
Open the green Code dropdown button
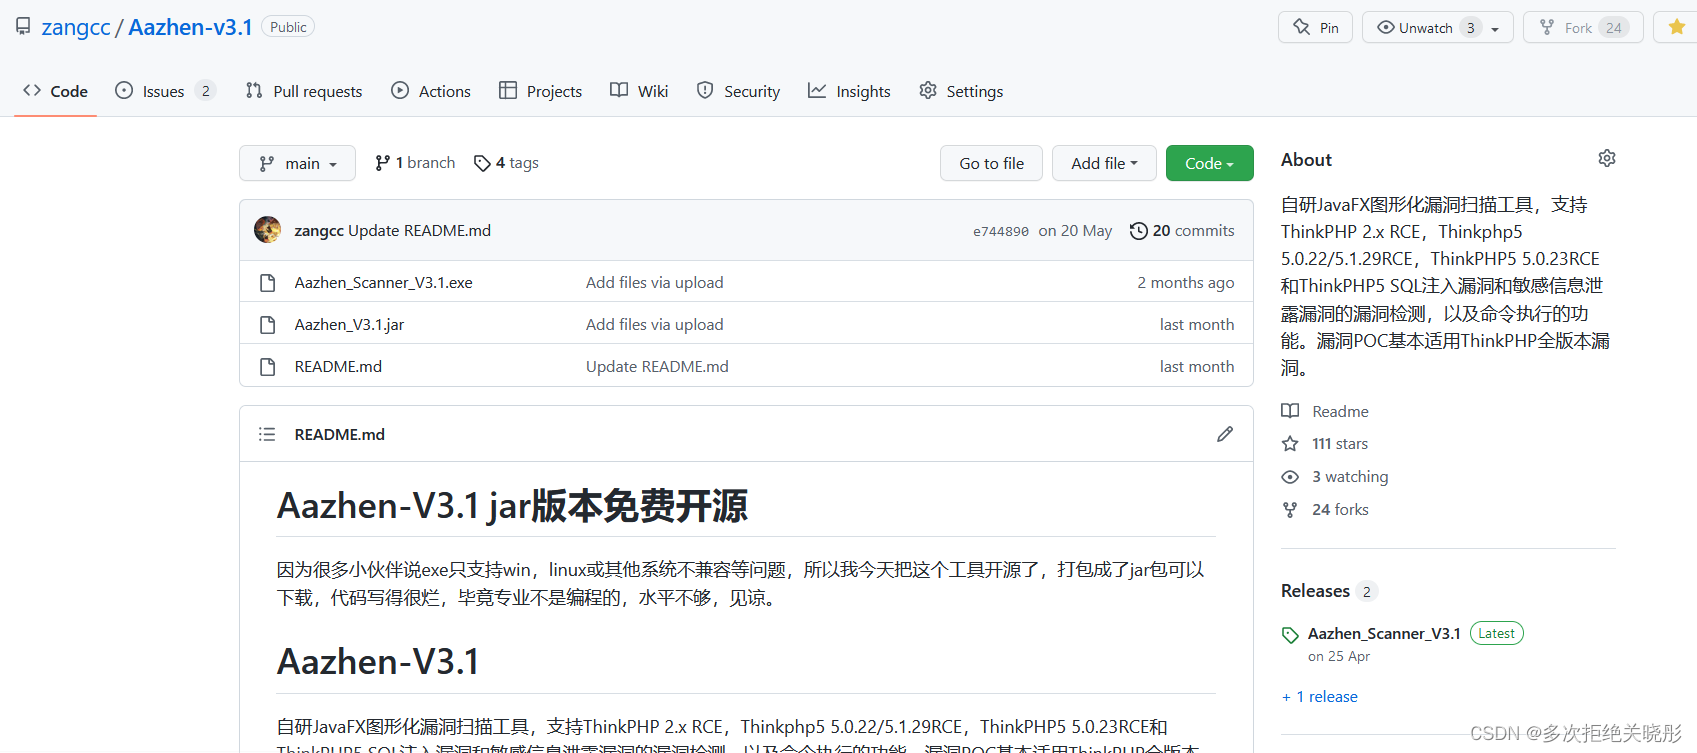point(1209,163)
